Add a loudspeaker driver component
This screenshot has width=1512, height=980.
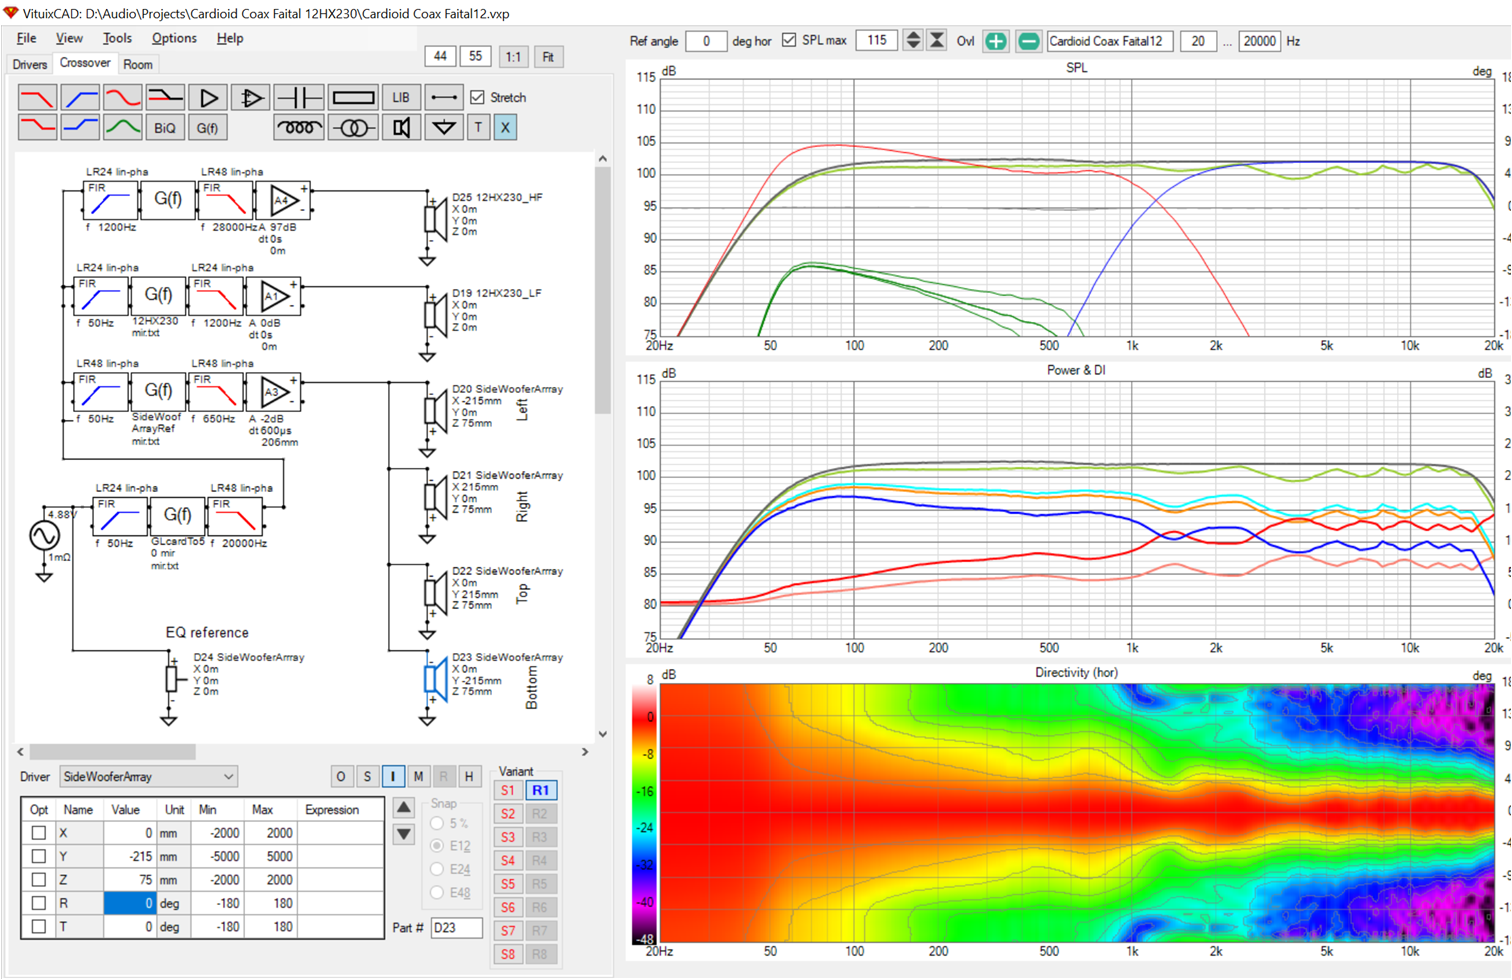(x=401, y=128)
